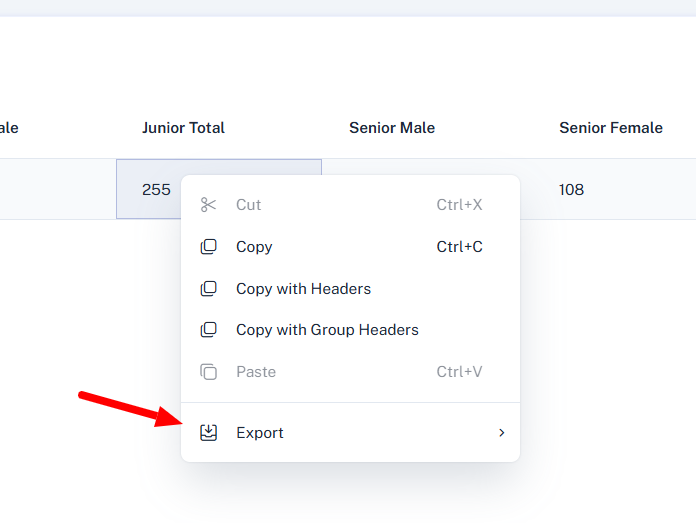Select the Senior Female cell with 108
The image size is (696, 523).
pyautogui.click(x=572, y=189)
